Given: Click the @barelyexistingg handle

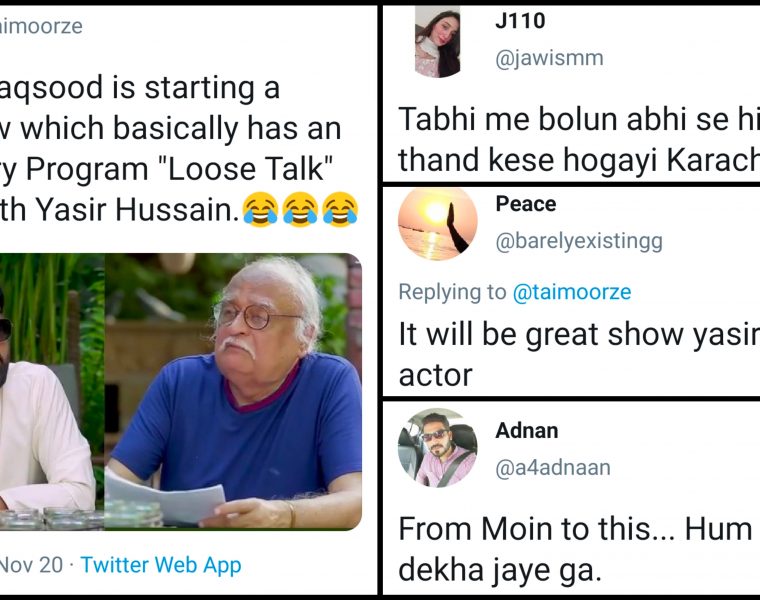Looking at the screenshot, I should [578, 241].
